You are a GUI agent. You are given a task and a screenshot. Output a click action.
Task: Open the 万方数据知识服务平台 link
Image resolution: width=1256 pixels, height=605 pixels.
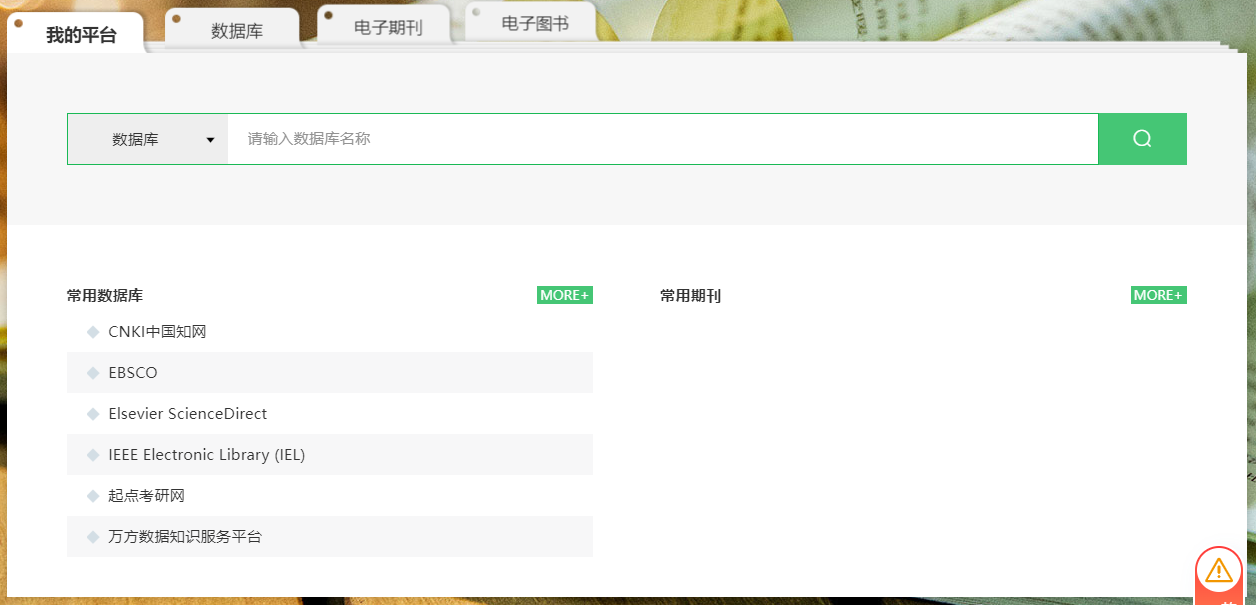185,537
